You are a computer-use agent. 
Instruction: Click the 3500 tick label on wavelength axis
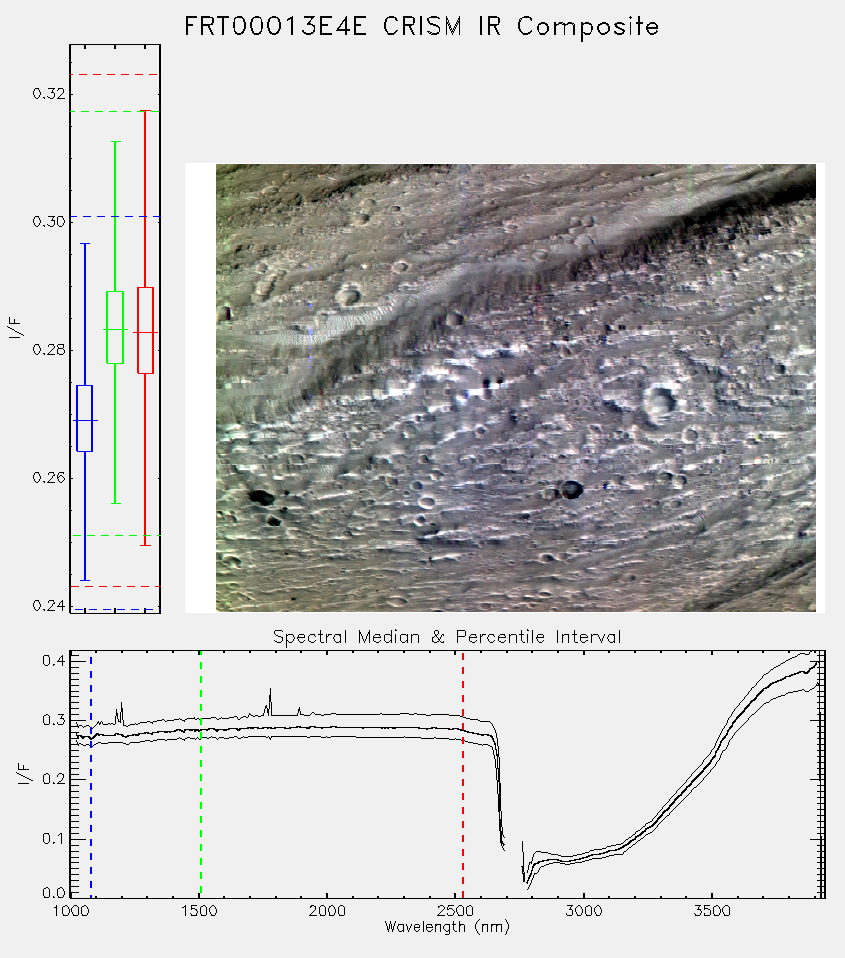coord(712,911)
